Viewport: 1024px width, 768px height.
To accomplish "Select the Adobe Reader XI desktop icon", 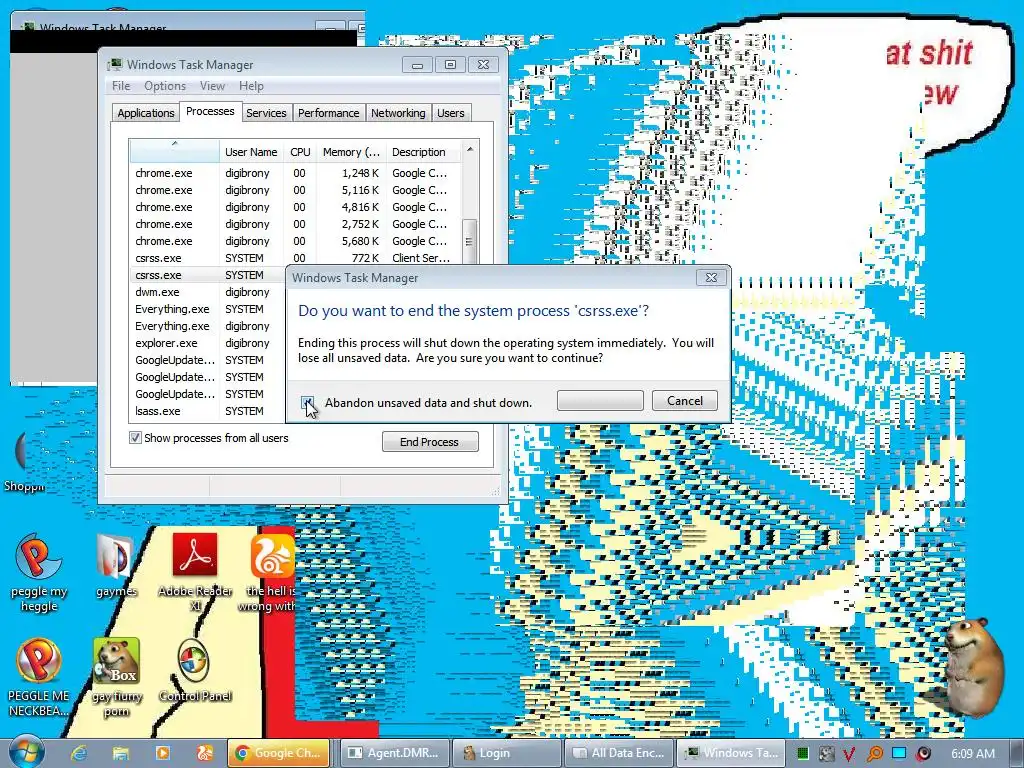I will [x=195, y=573].
